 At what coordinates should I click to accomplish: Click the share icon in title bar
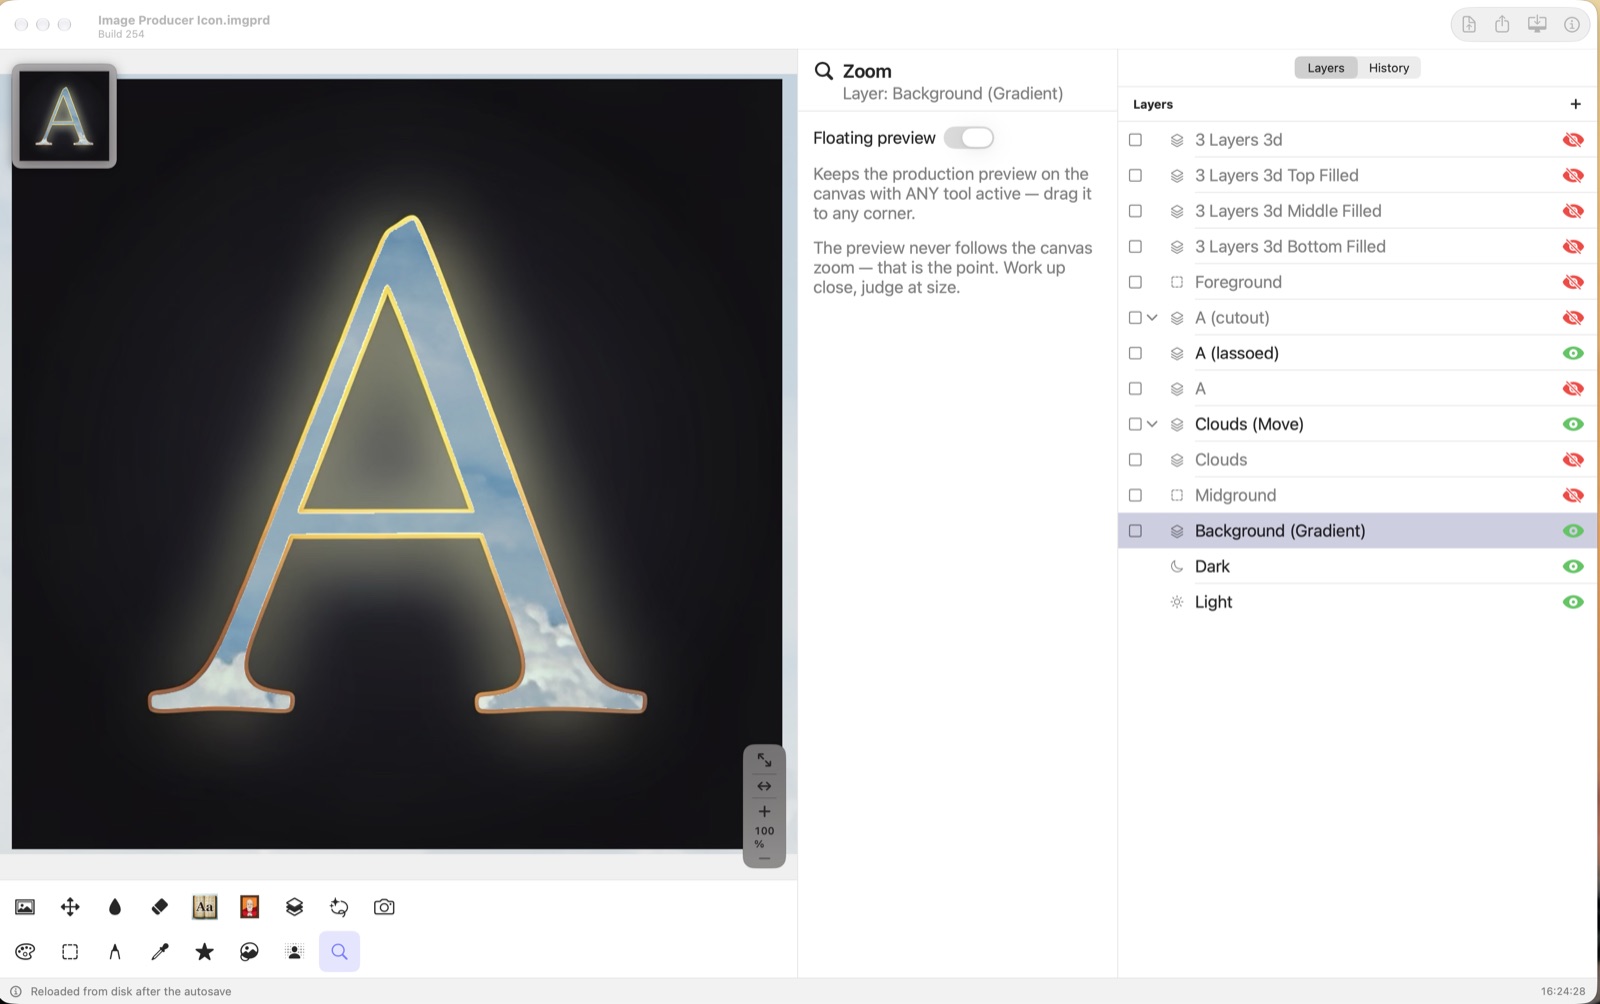tap(1502, 25)
